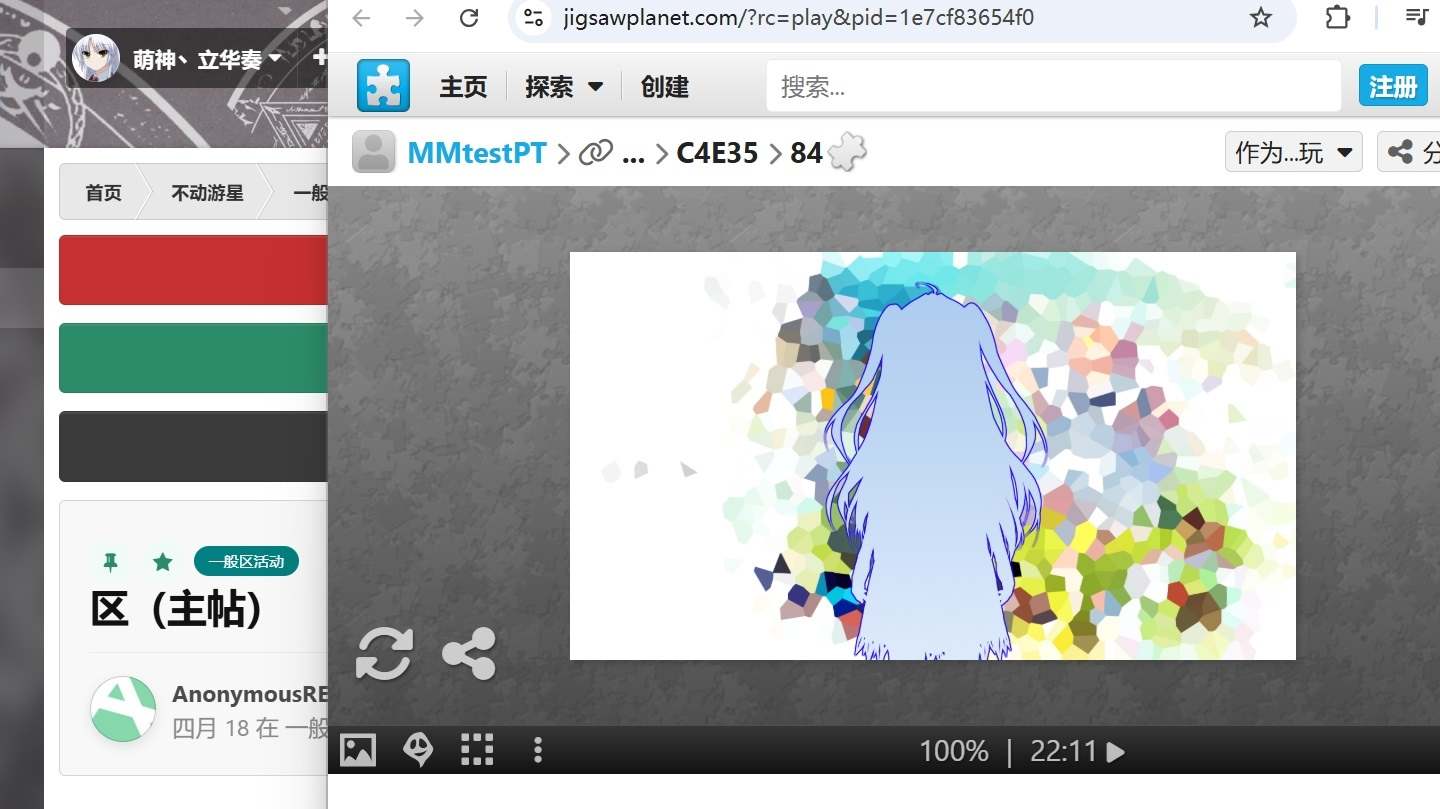
Task: Open 萌神、立华奏 user dropdown in forum
Action: coord(207,60)
